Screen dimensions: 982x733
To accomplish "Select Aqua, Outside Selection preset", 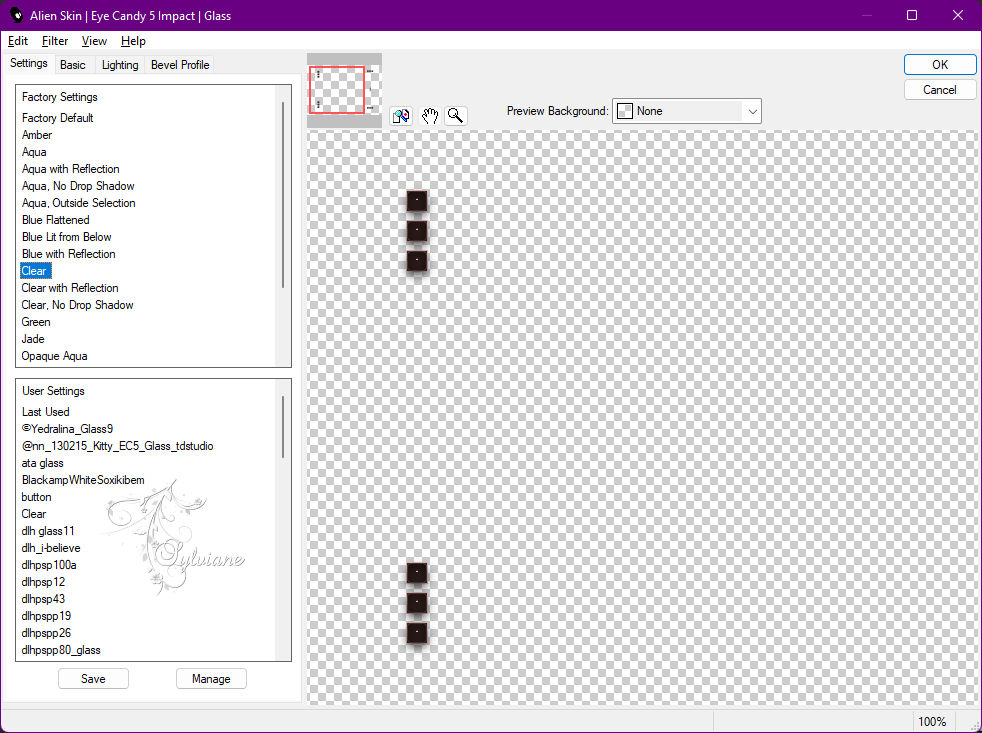I will (x=78, y=202).
